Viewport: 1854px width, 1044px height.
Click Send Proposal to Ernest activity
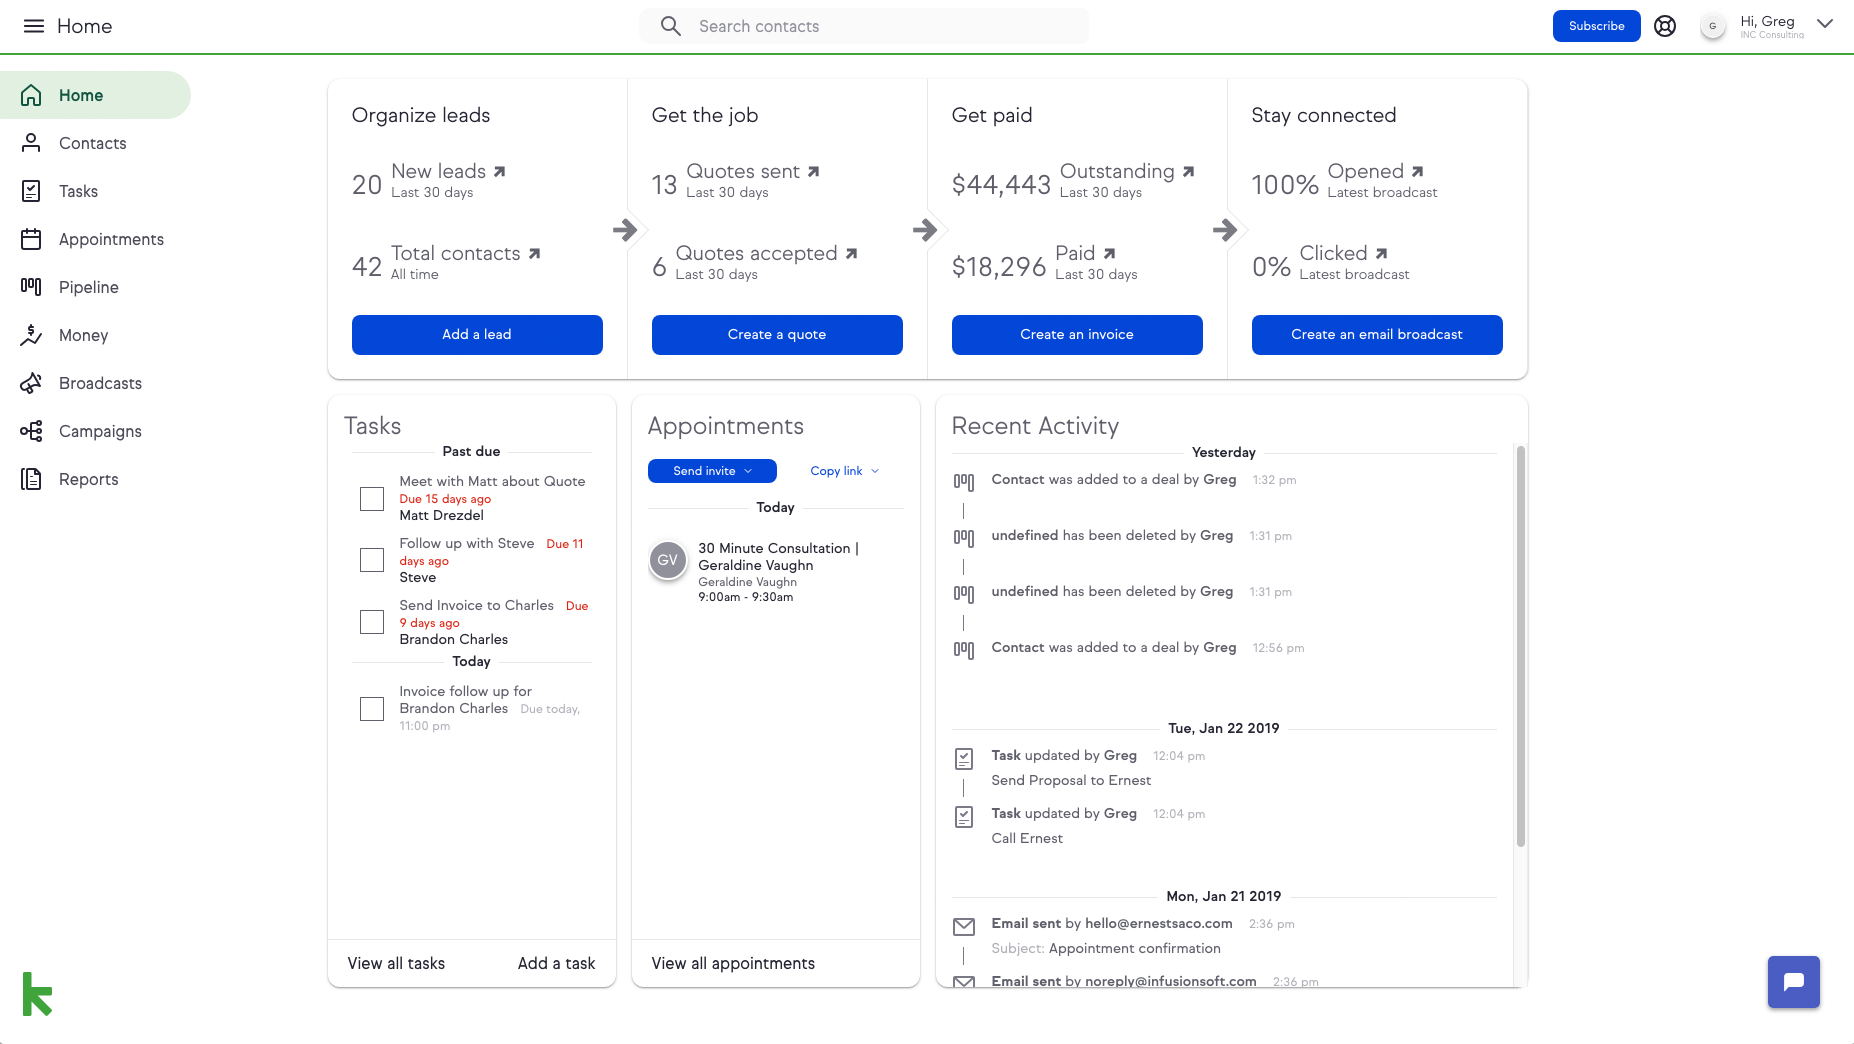[x=1071, y=781]
